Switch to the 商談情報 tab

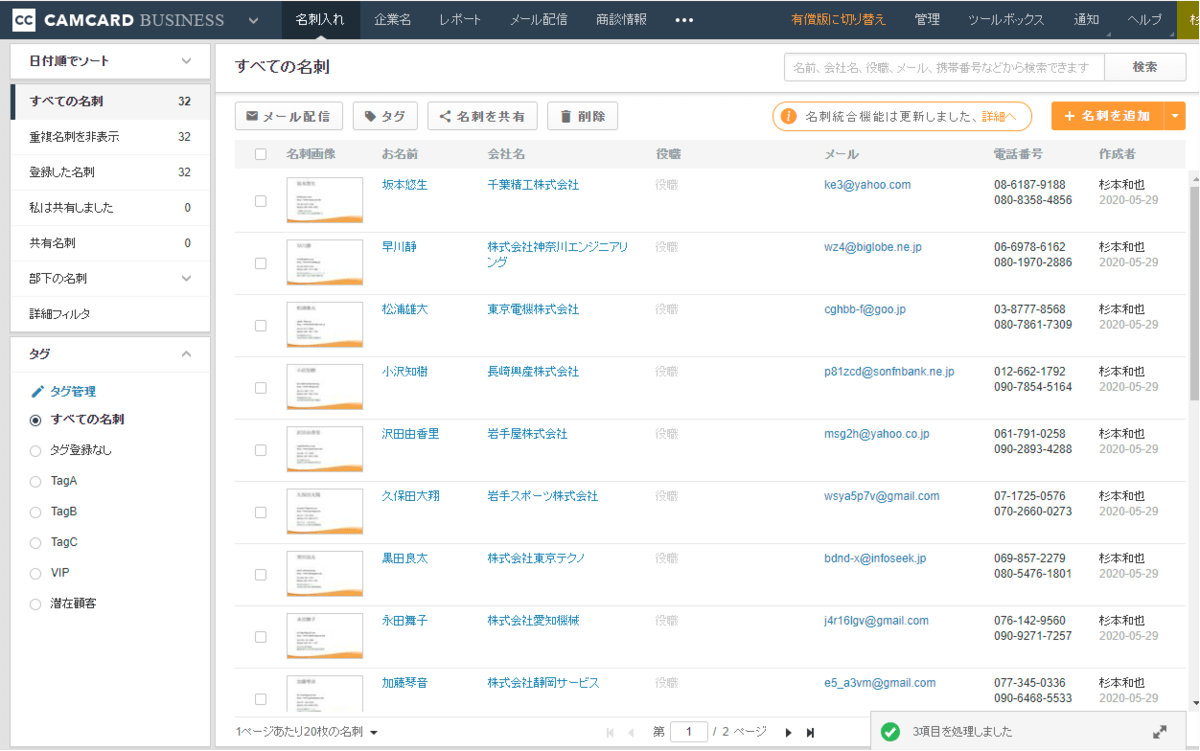coord(621,20)
